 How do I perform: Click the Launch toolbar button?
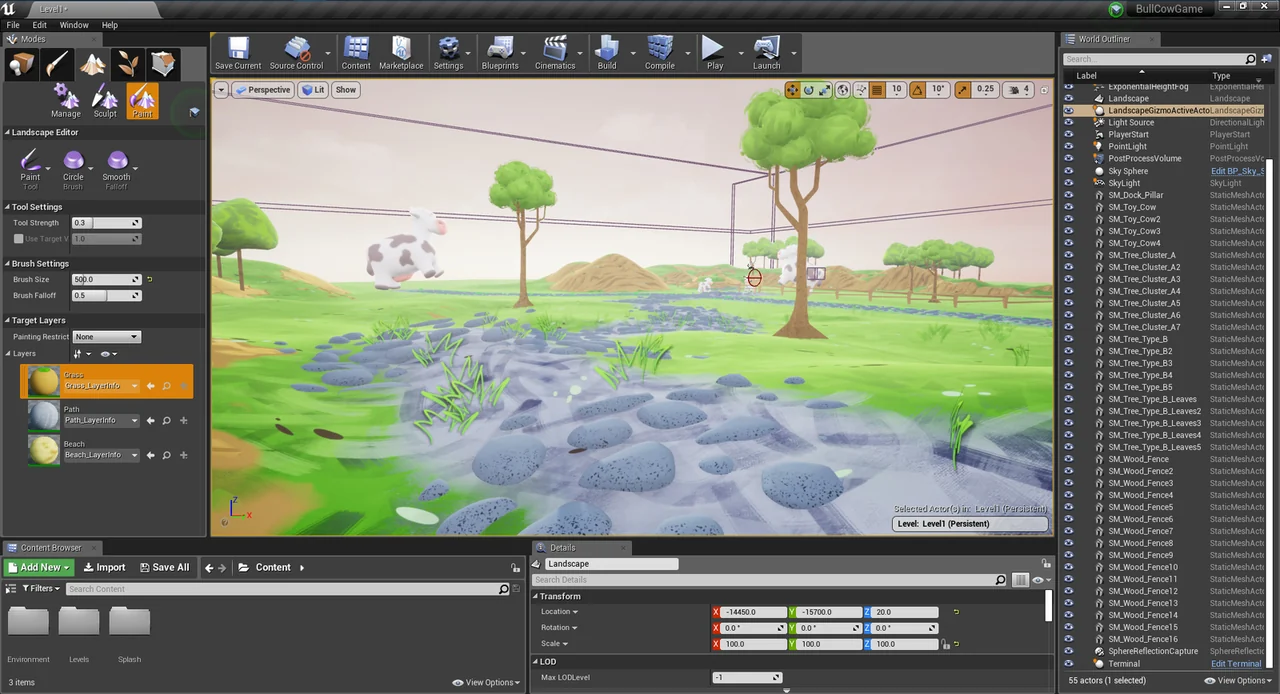(767, 53)
